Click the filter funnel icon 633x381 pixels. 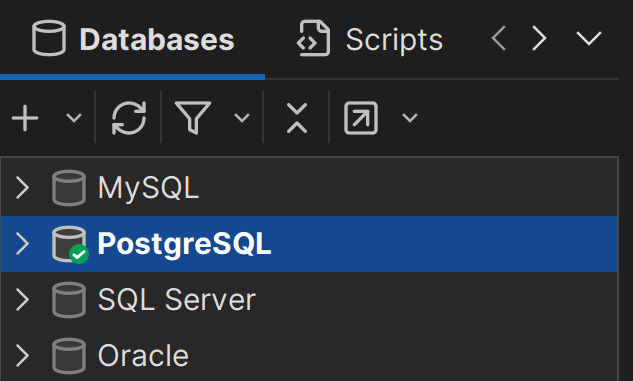pos(193,118)
